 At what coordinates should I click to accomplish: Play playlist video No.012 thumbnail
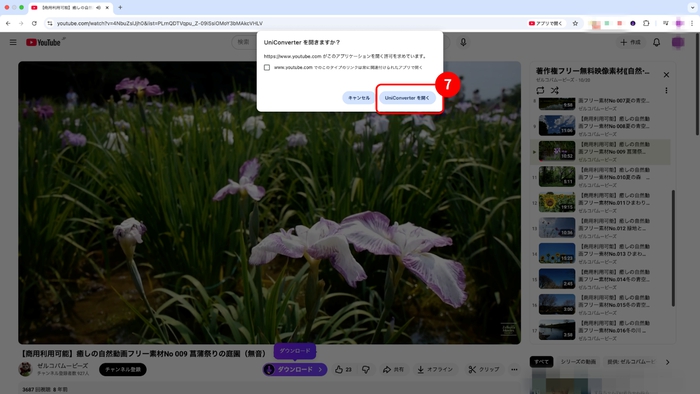click(557, 228)
